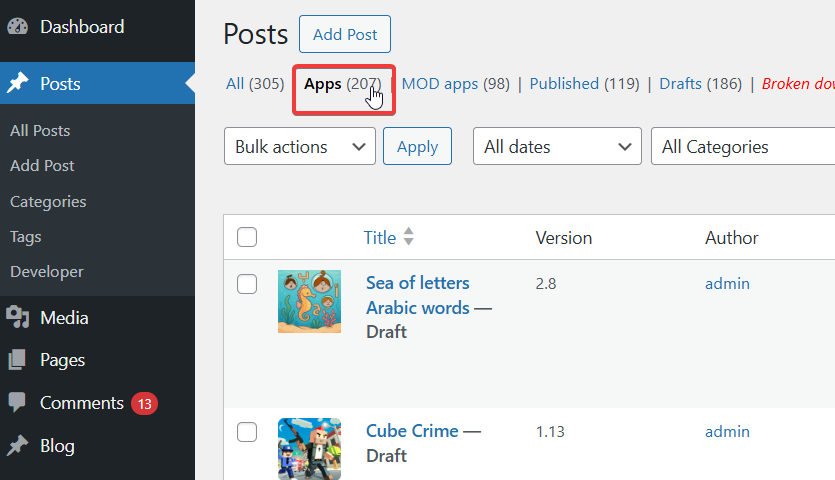Click the Pages icon in sidebar

tap(18, 360)
